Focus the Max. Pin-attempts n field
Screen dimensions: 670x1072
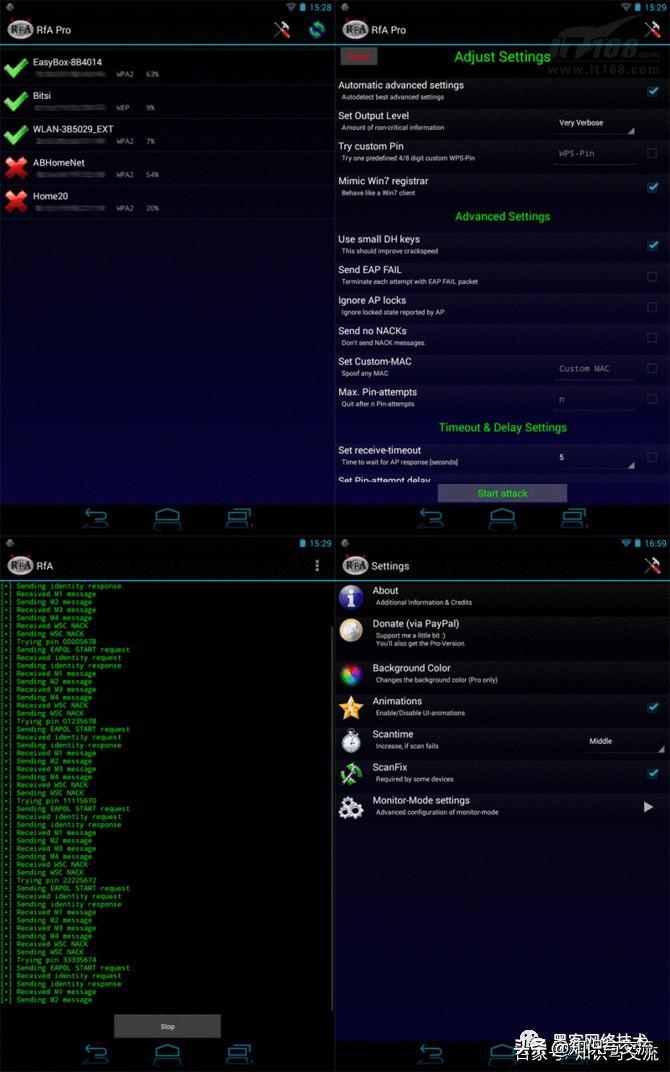pos(594,400)
